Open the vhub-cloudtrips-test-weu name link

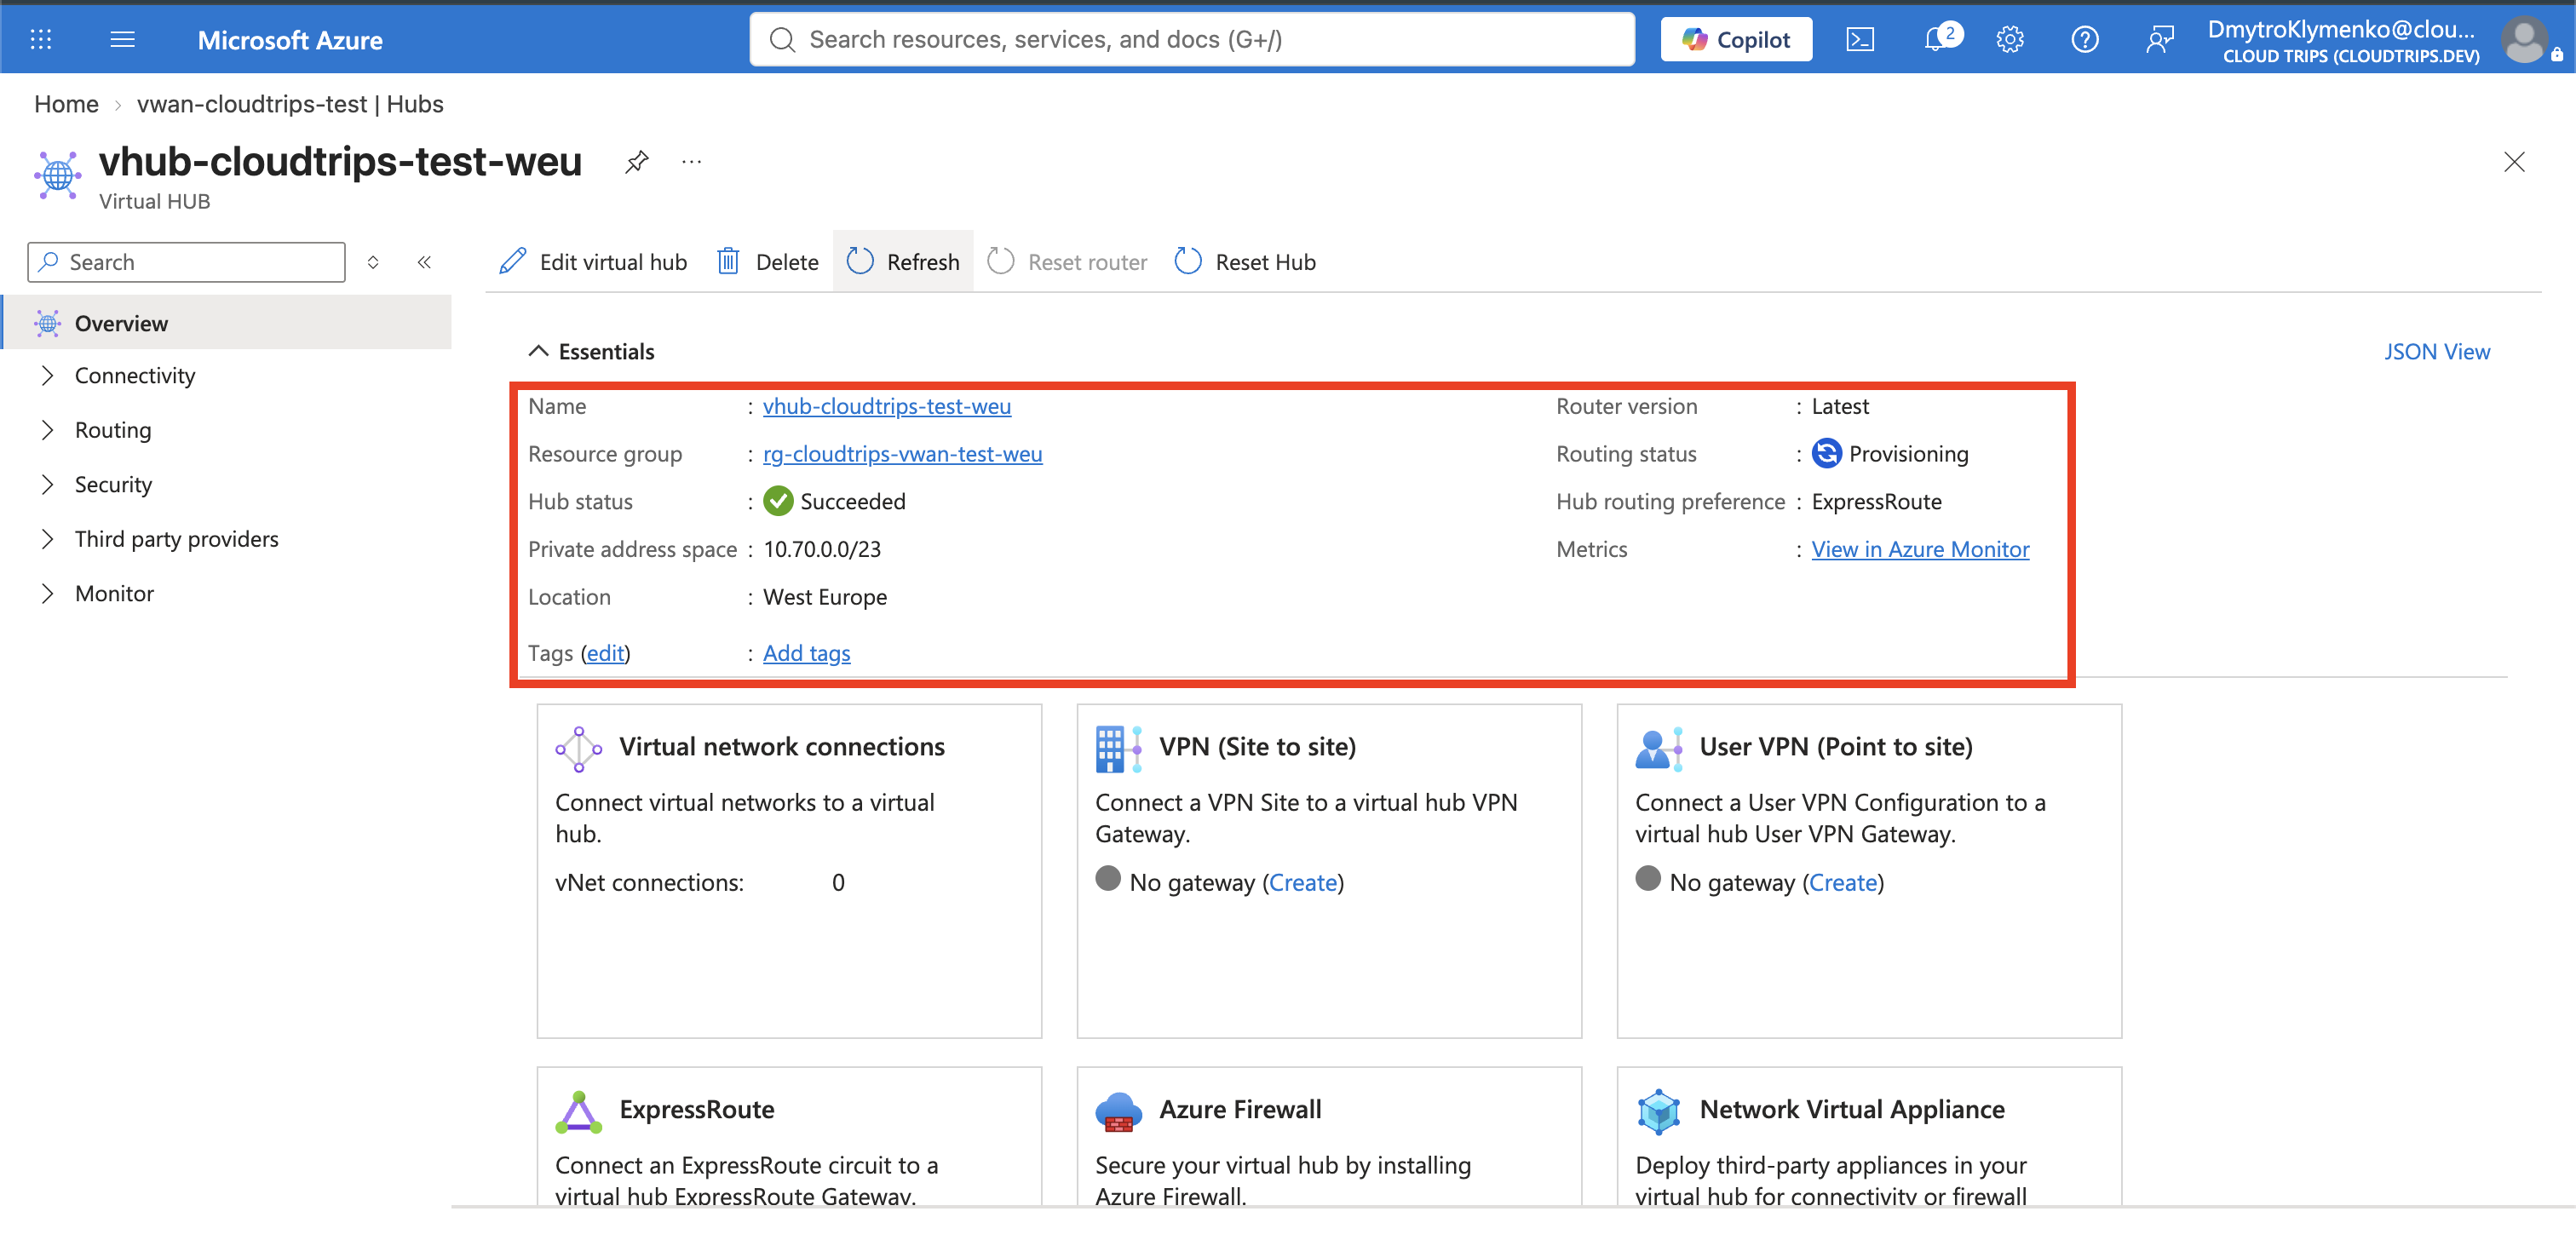[887, 406]
